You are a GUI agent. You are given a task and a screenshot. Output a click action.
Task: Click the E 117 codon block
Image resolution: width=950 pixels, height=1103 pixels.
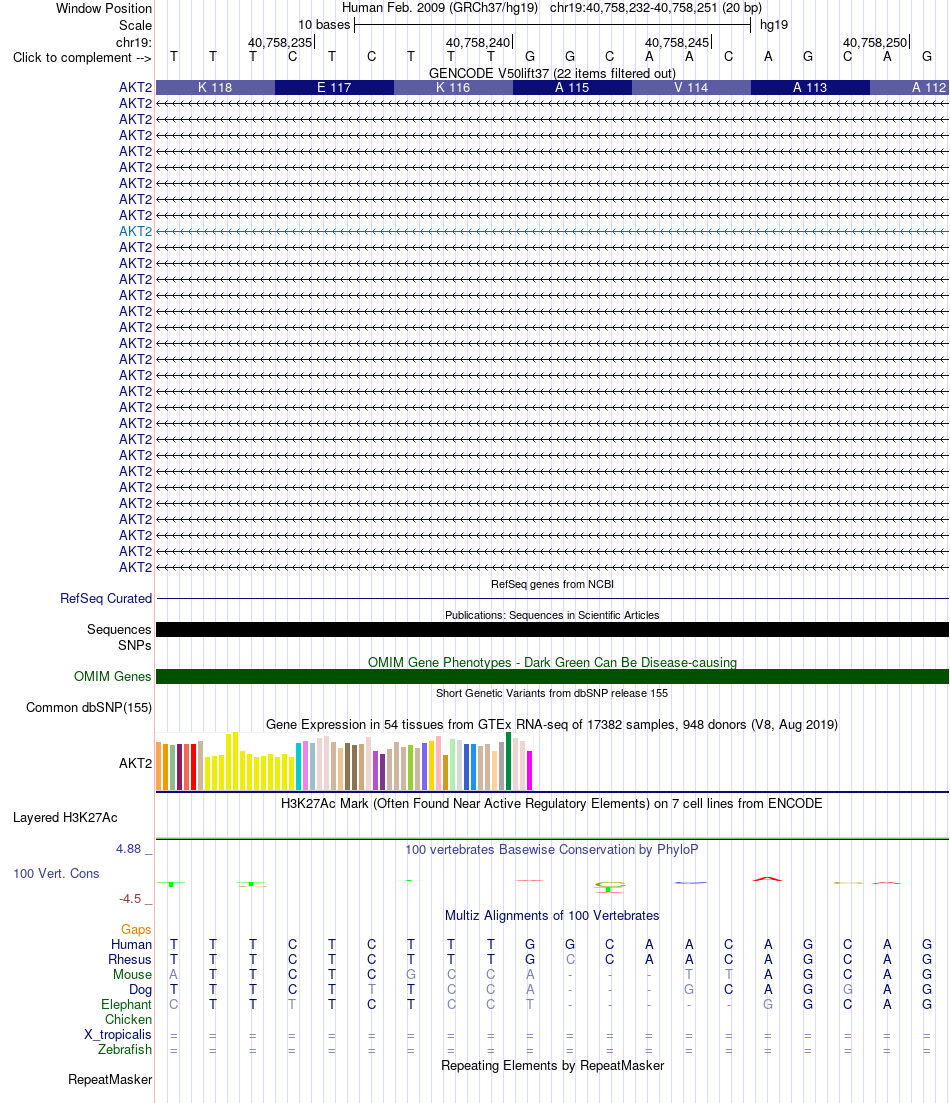point(334,87)
